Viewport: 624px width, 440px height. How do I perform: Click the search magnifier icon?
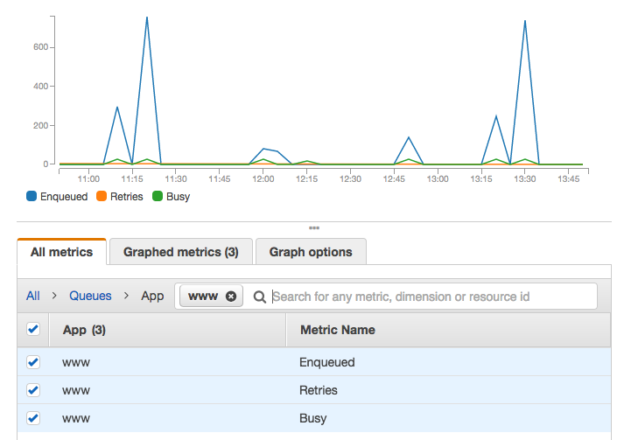pos(260,296)
